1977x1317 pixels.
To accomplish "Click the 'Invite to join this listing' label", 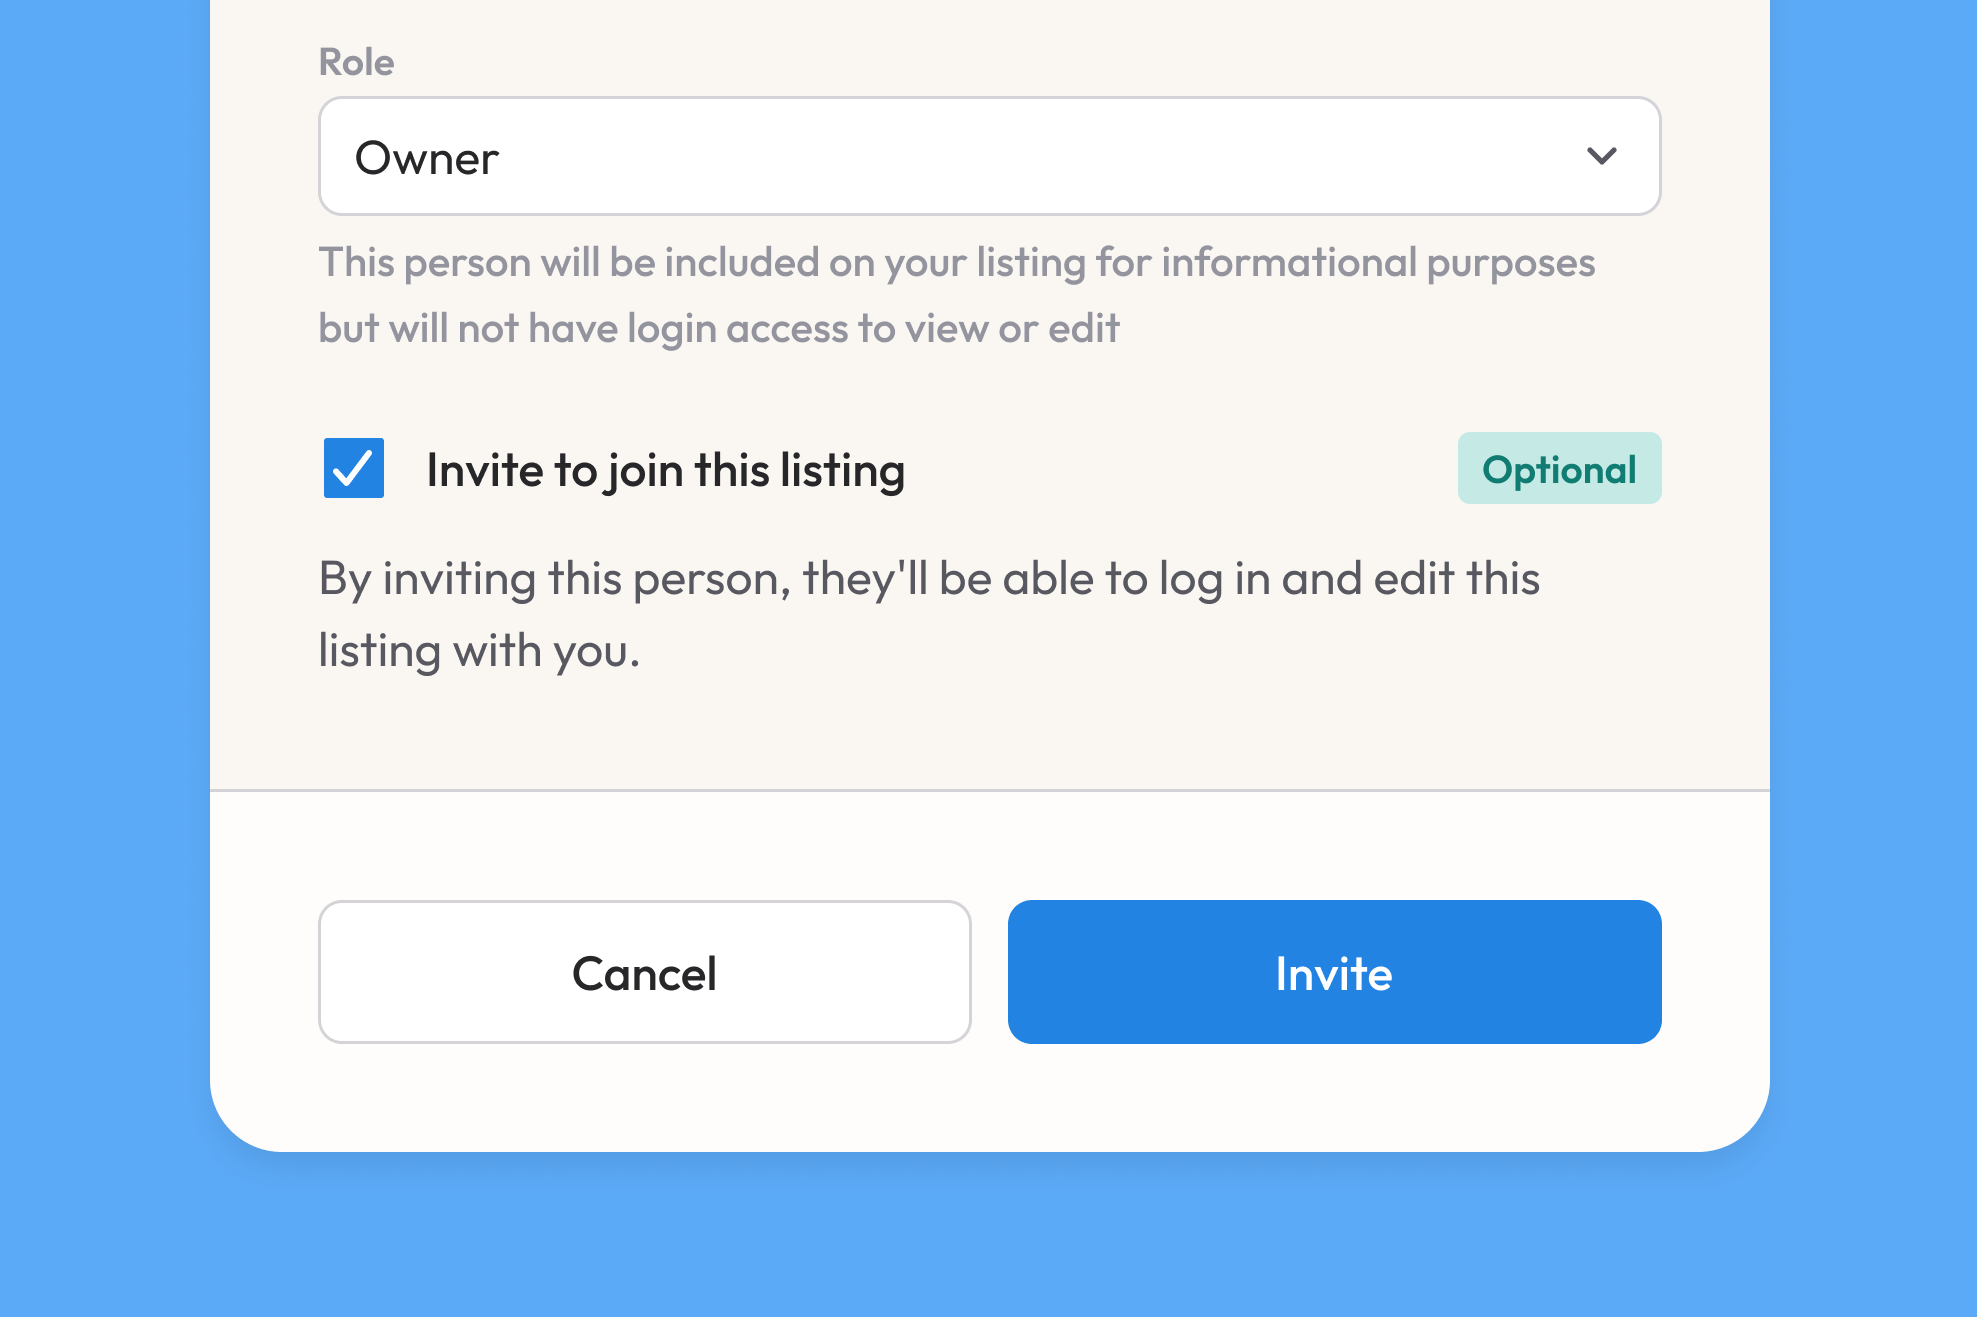I will click(x=666, y=470).
